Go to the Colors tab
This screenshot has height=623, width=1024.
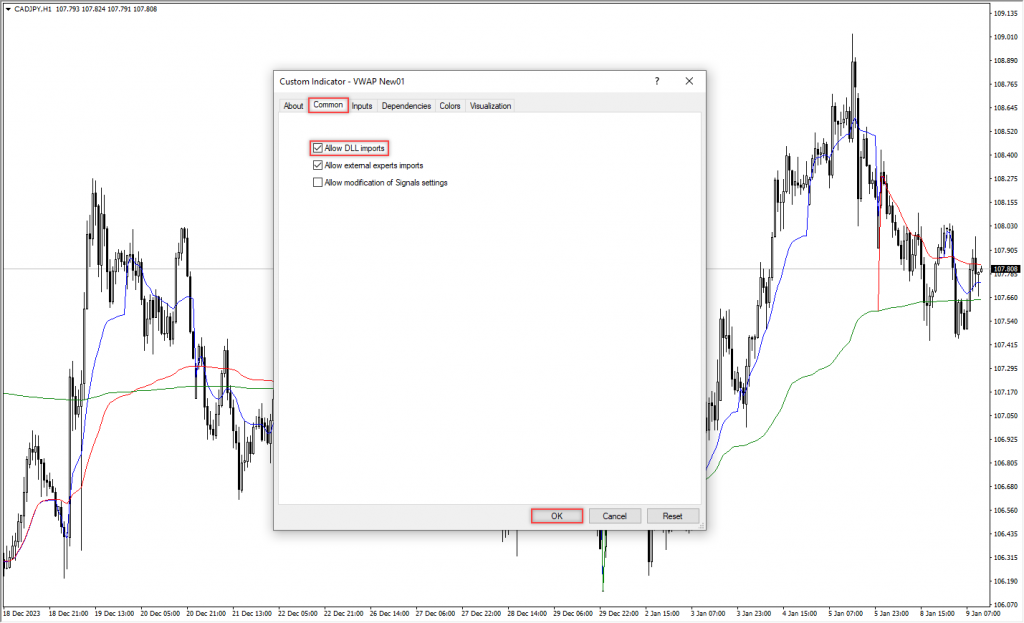tap(449, 106)
